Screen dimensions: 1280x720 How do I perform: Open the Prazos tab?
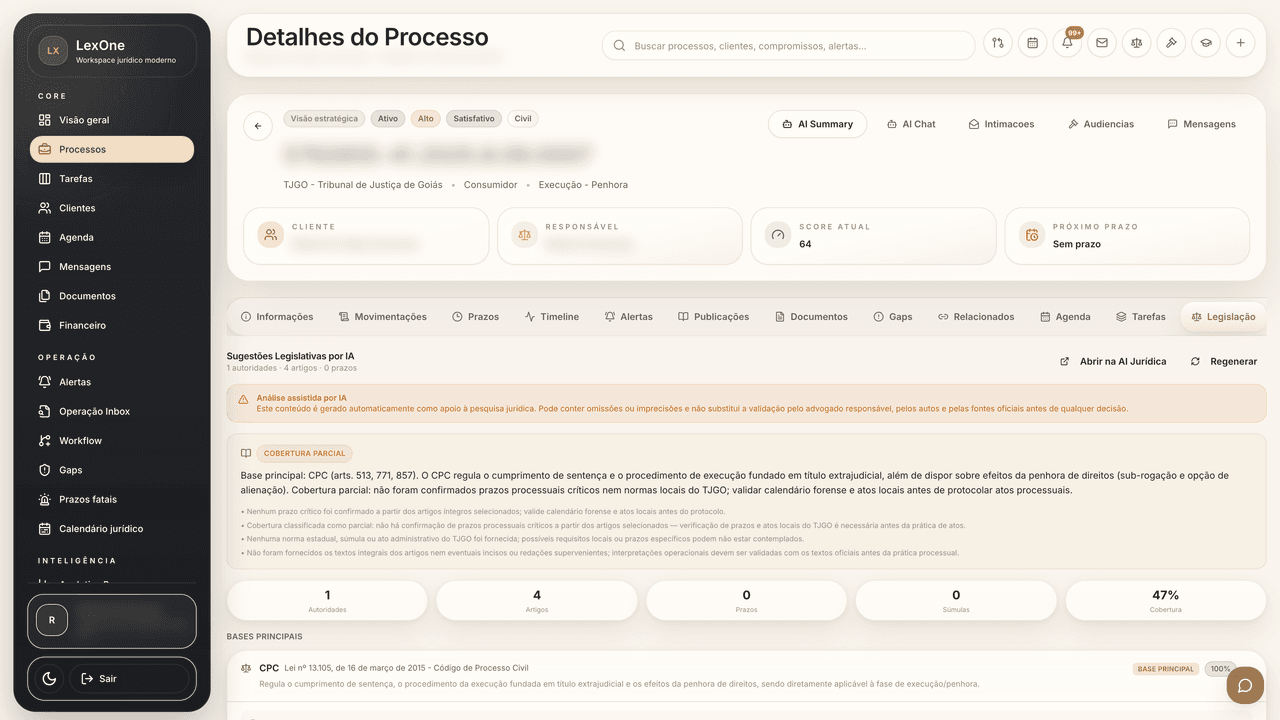[475, 317]
